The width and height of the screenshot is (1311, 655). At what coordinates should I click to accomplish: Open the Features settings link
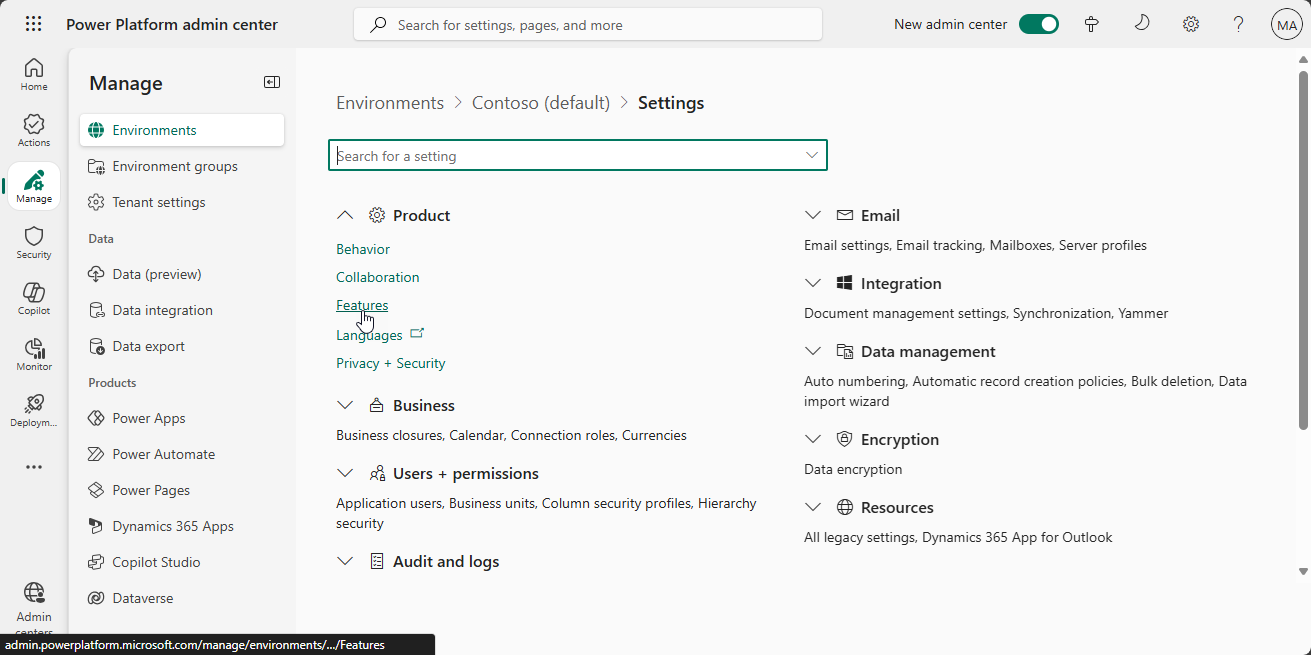362,305
